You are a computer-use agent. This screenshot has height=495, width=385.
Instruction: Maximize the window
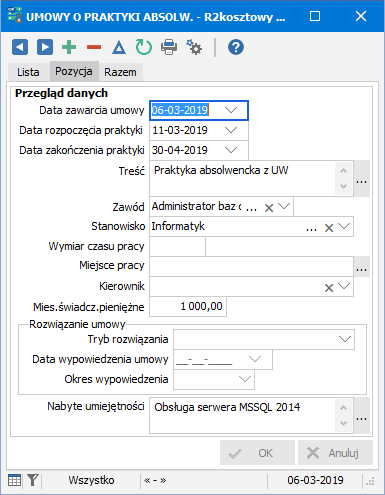tap(315, 16)
